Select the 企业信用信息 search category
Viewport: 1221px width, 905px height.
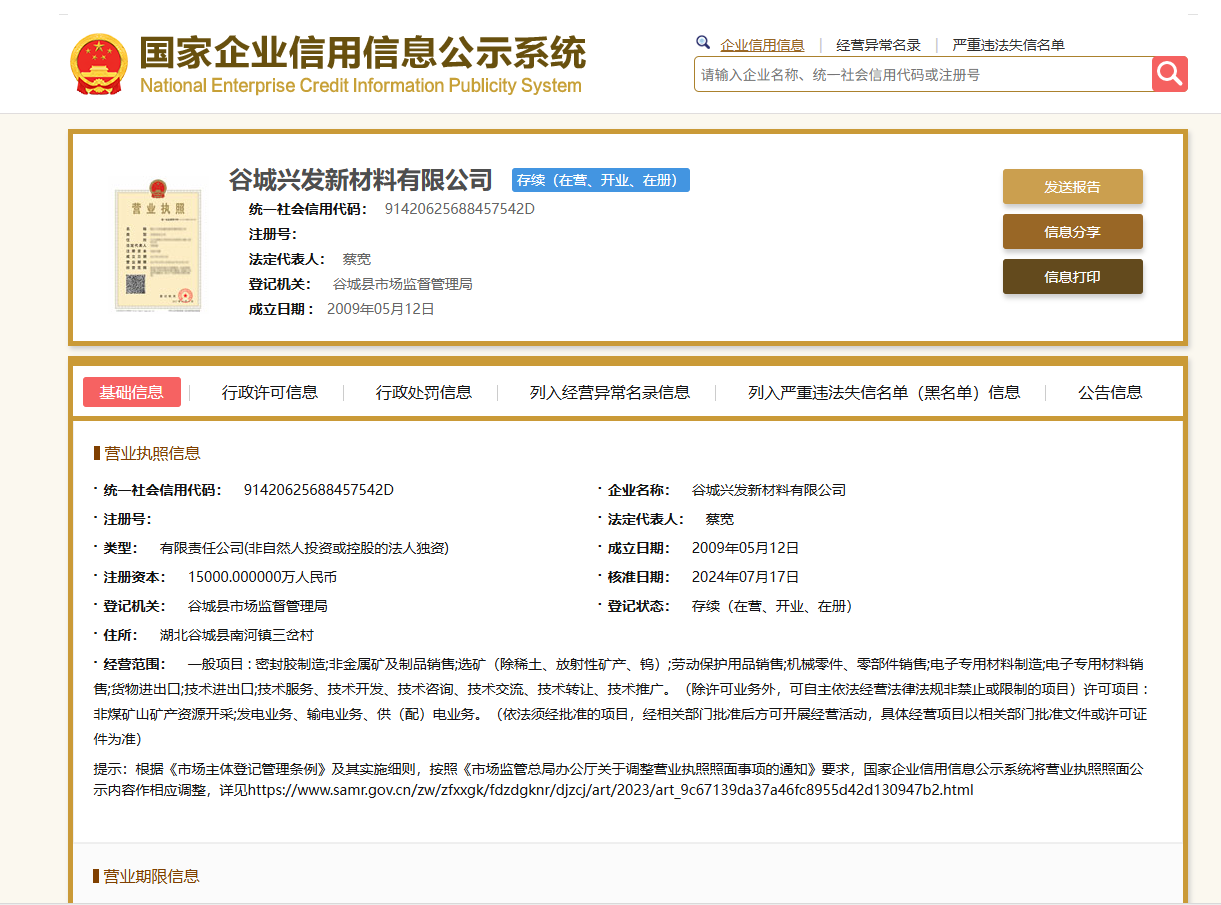coord(762,45)
